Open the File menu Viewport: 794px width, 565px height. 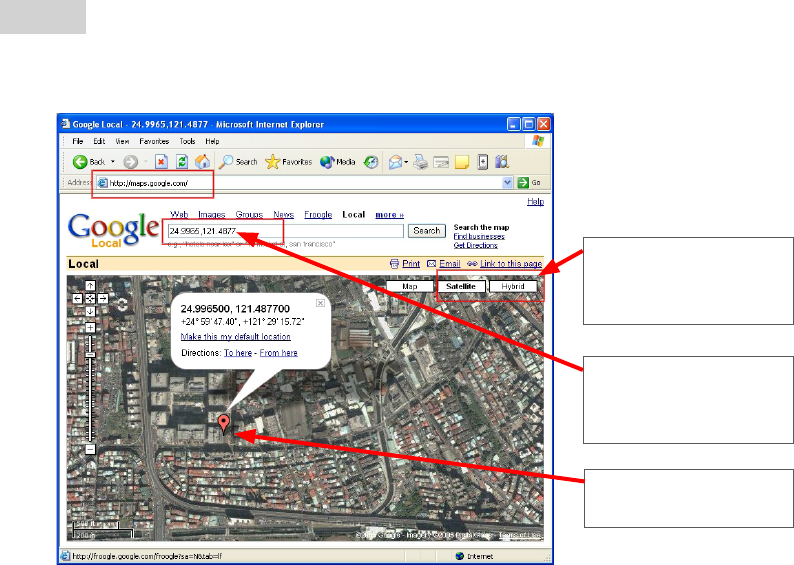point(77,141)
